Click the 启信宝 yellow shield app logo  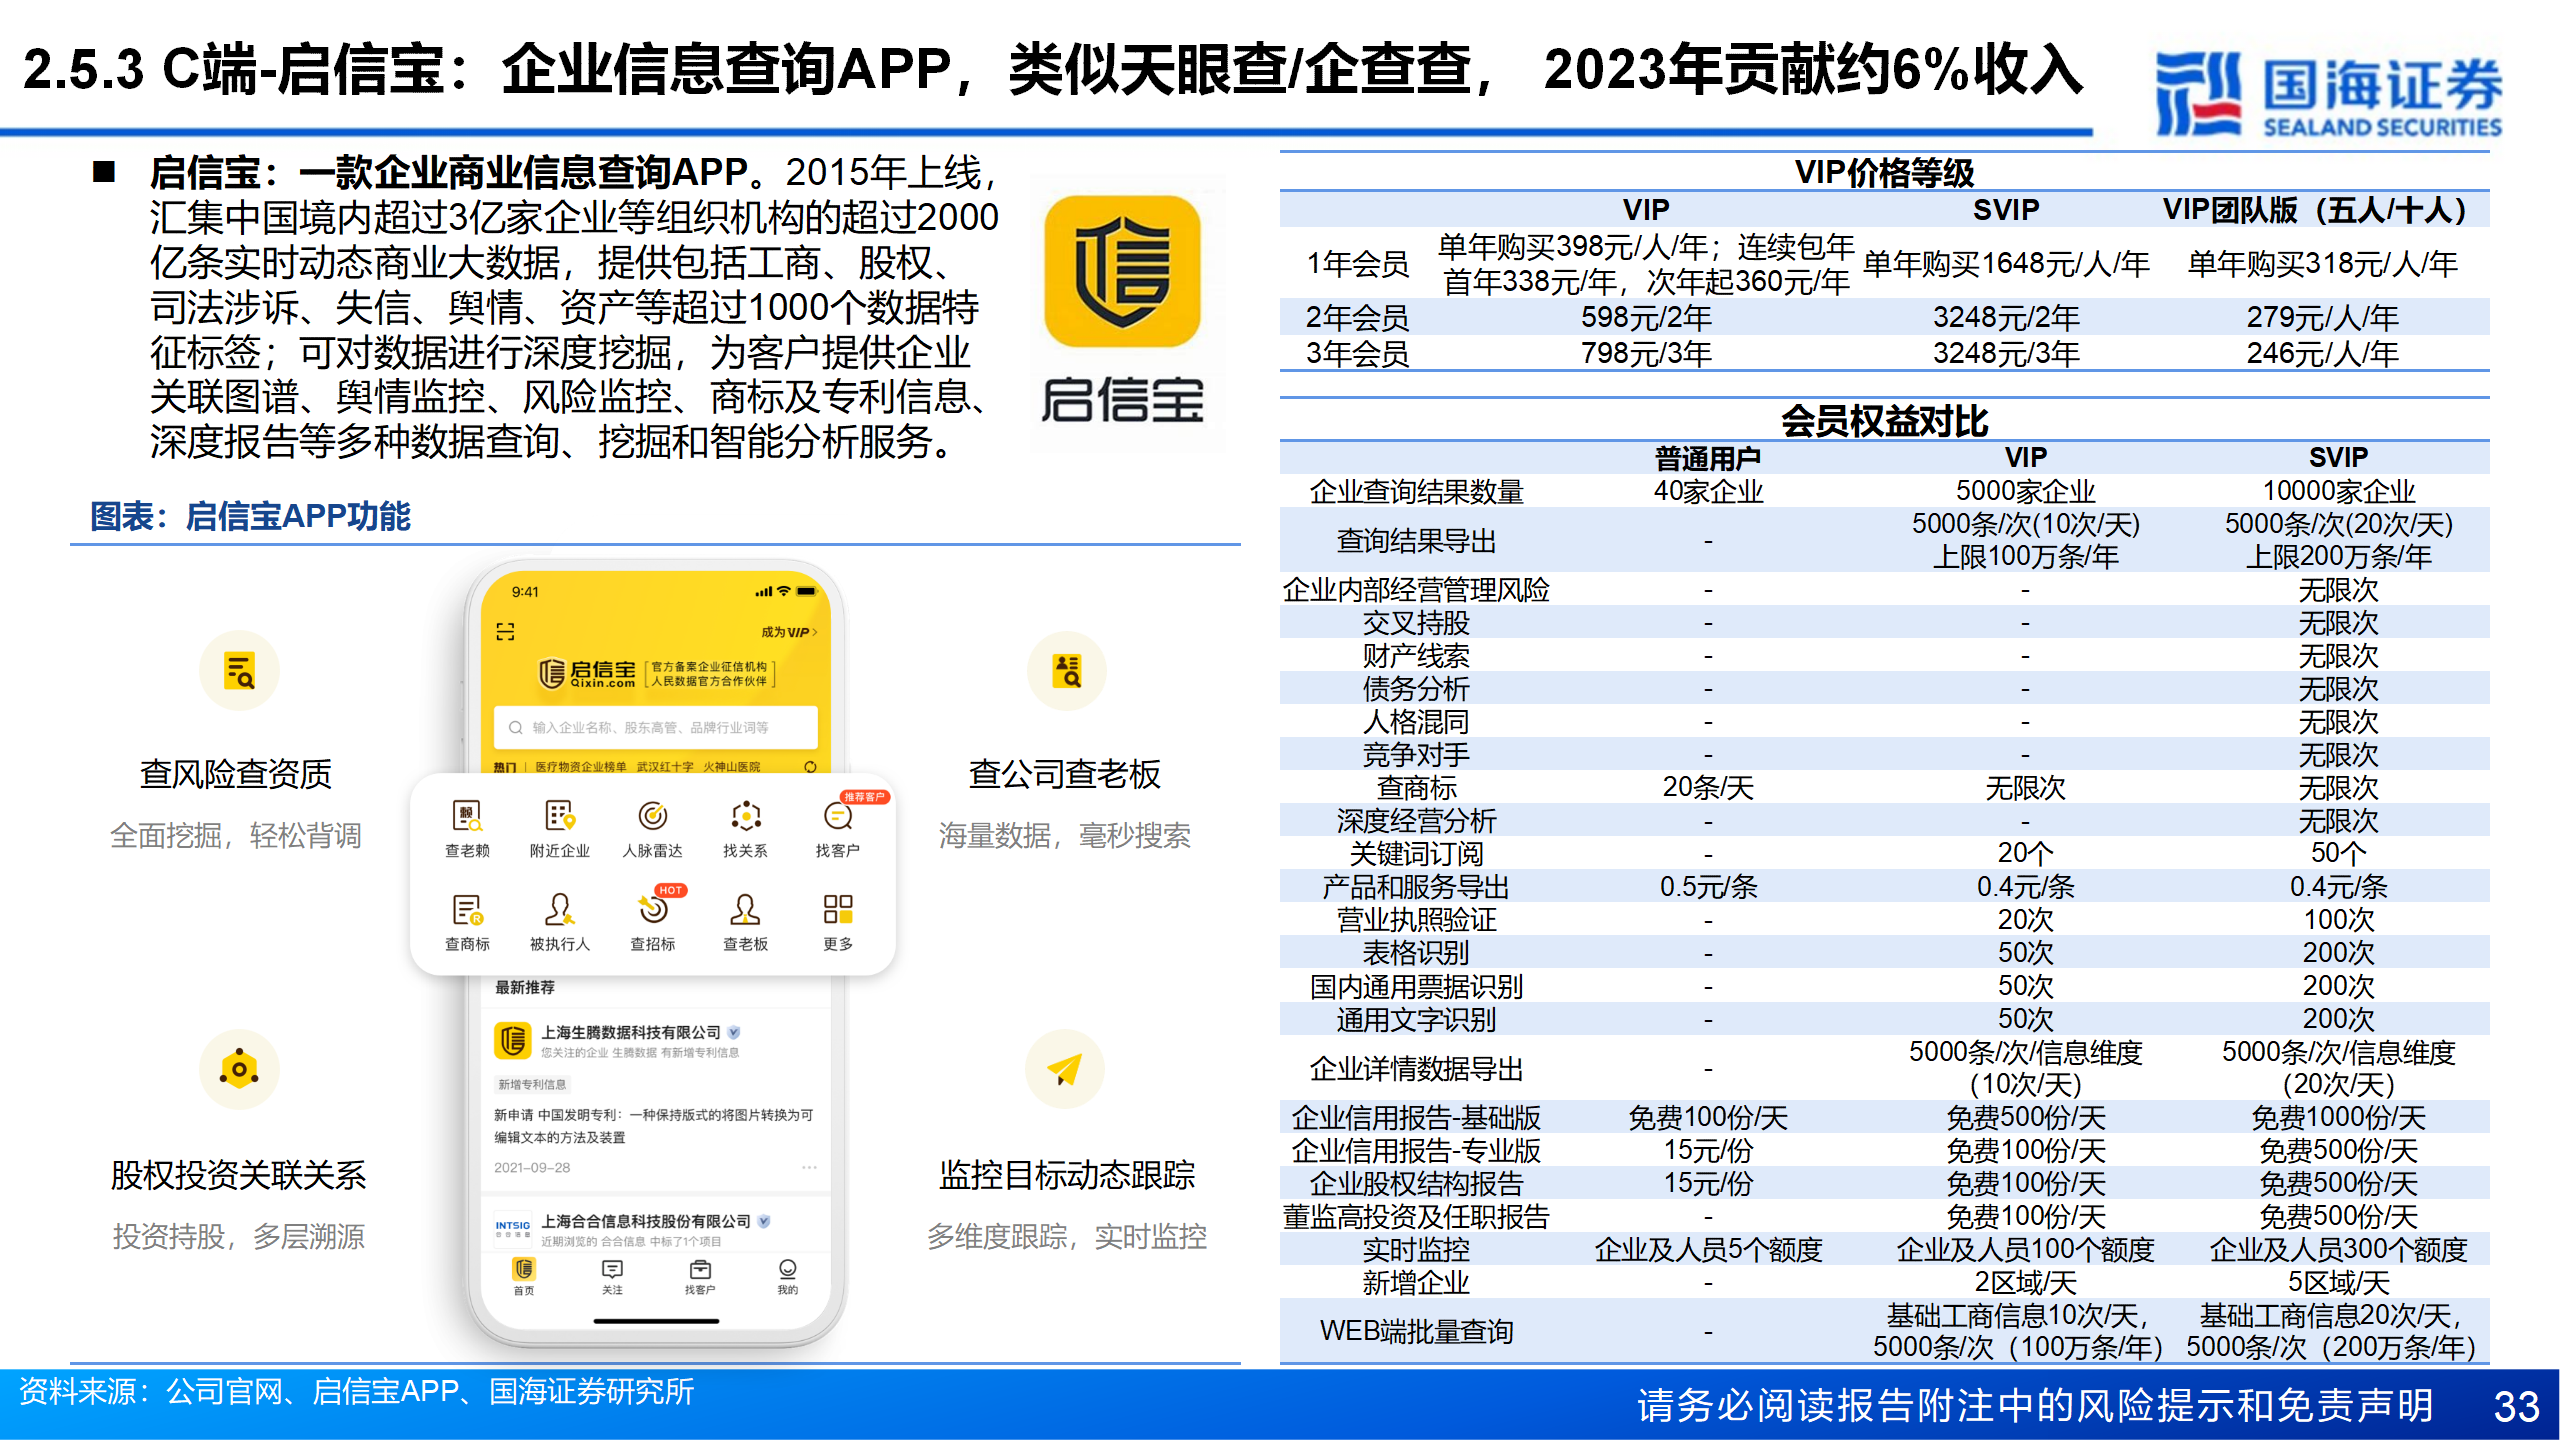tap(1122, 271)
